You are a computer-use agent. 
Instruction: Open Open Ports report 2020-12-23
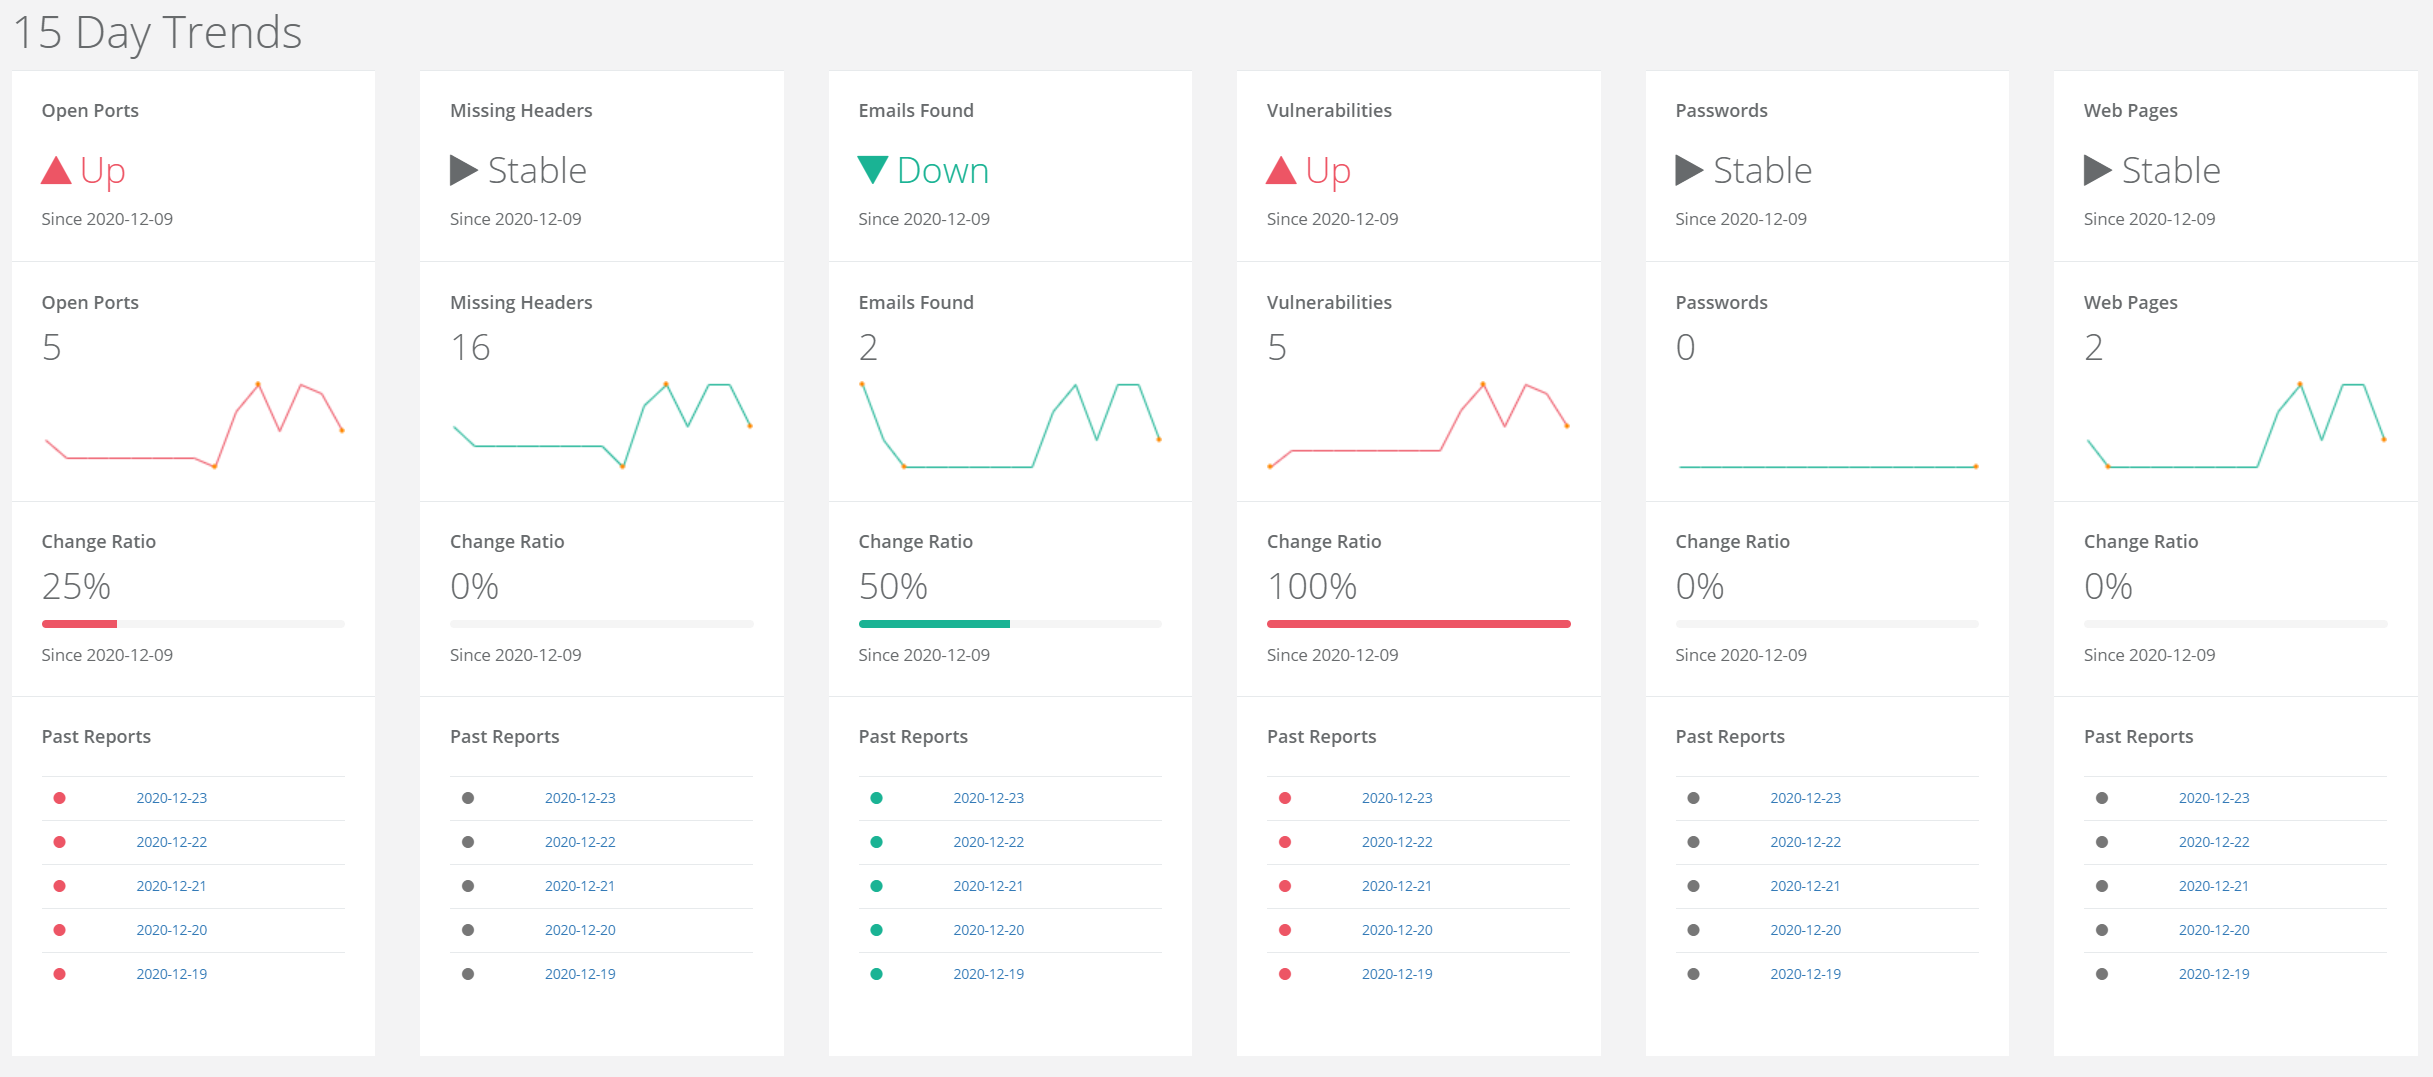[172, 798]
